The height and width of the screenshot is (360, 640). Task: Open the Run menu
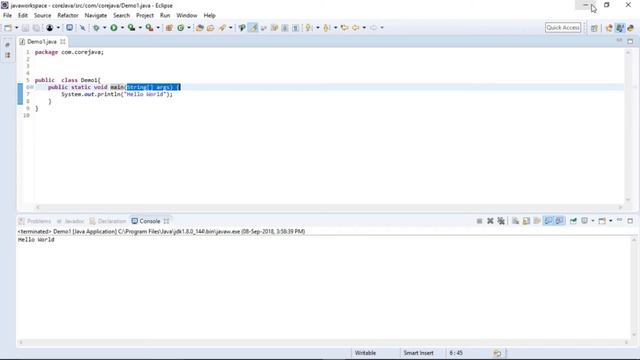pos(165,16)
